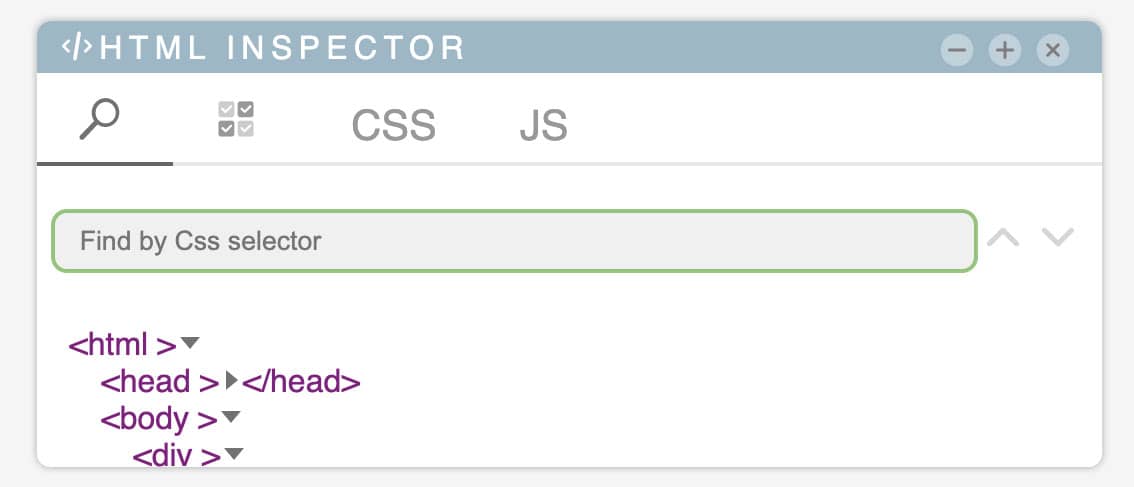The image size is (1134, 487).
Task: Collapse the body node triangle
Action: pyautogui.click(x=230, y=418)
